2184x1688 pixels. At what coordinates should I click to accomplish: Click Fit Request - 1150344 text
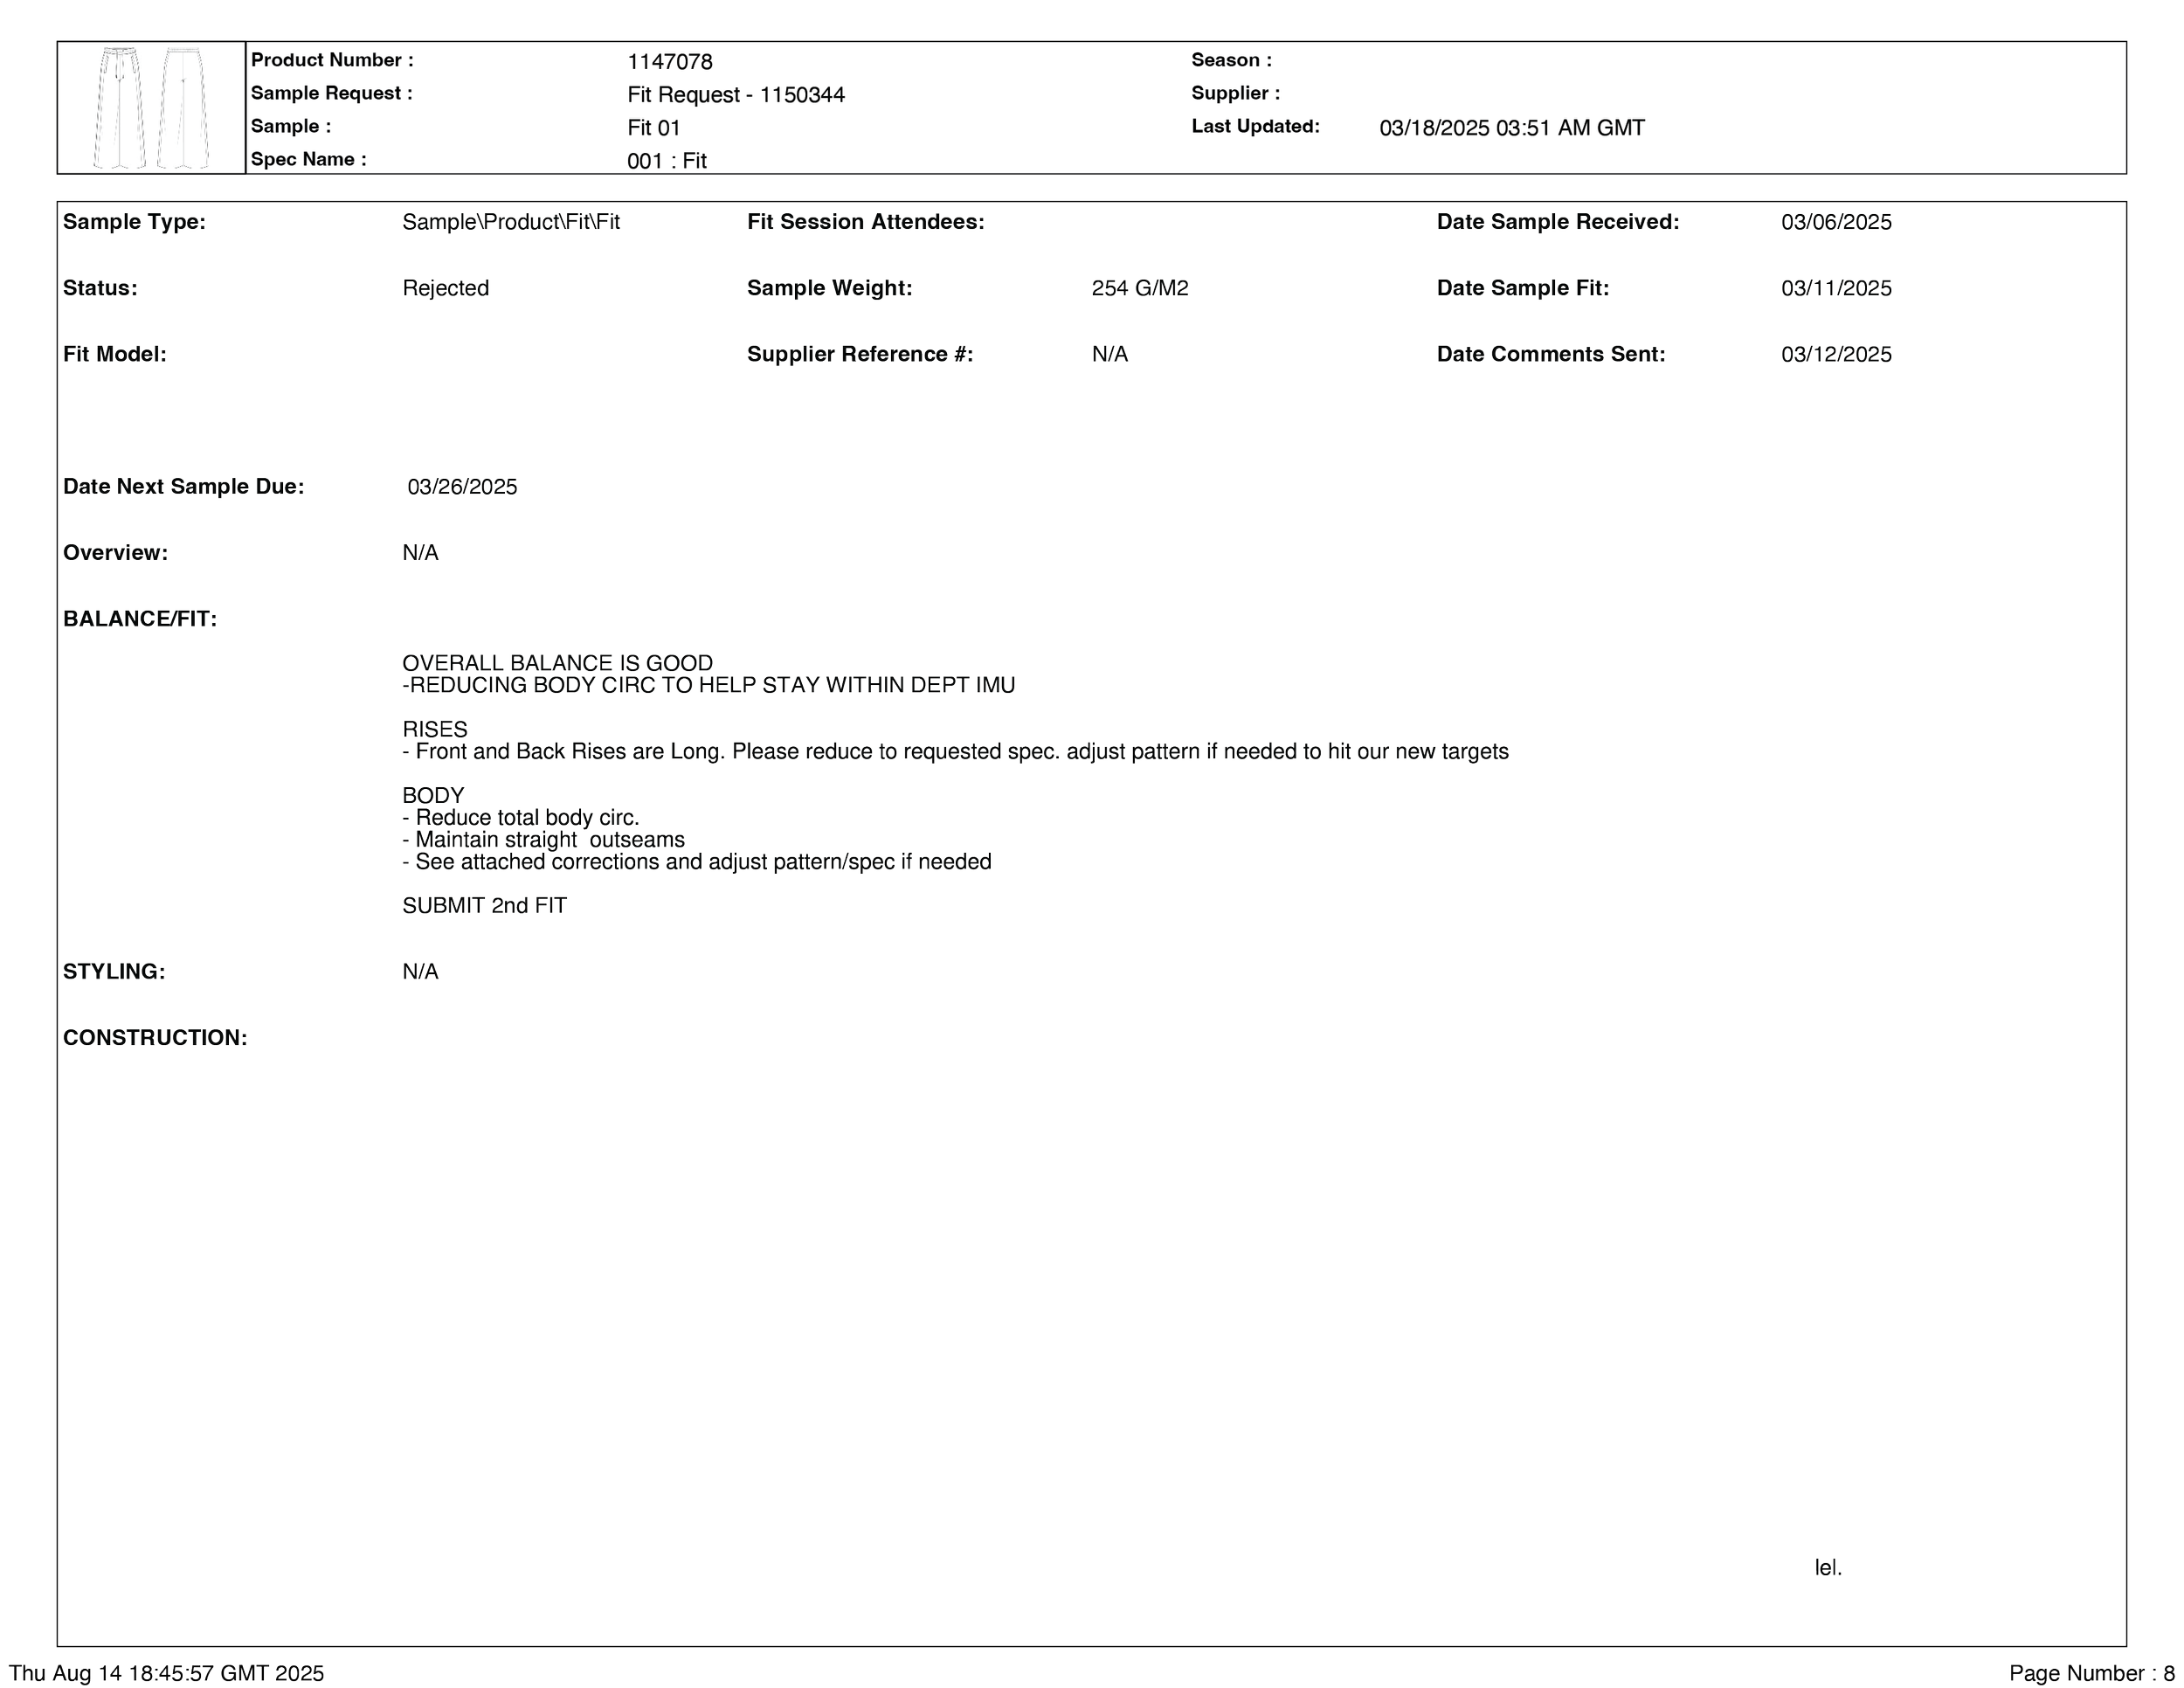(x=735, y=95)
